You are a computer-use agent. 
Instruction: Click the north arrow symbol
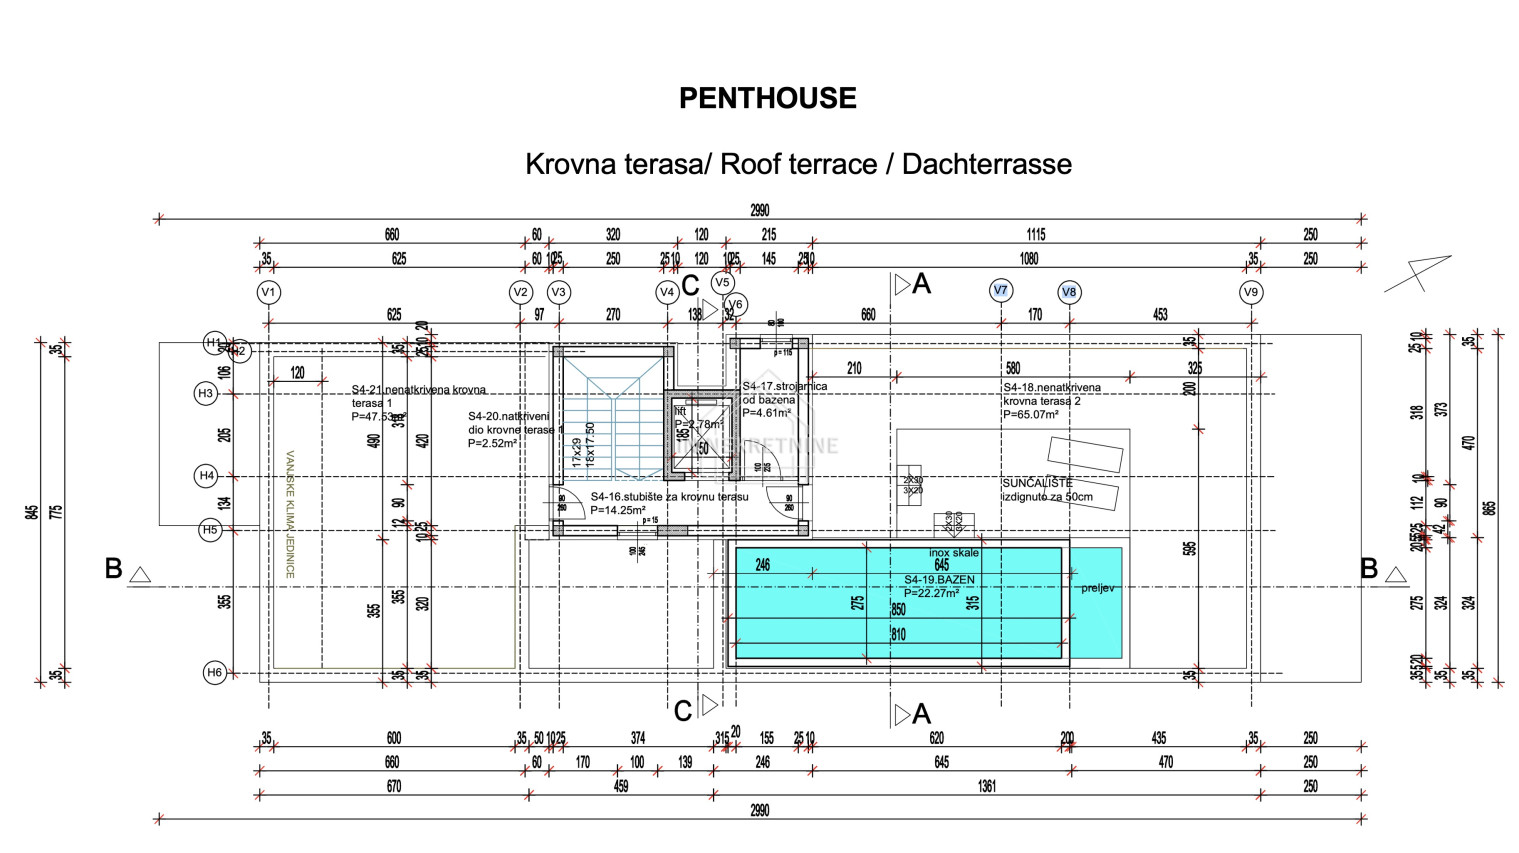click(x=1417, y=273)
